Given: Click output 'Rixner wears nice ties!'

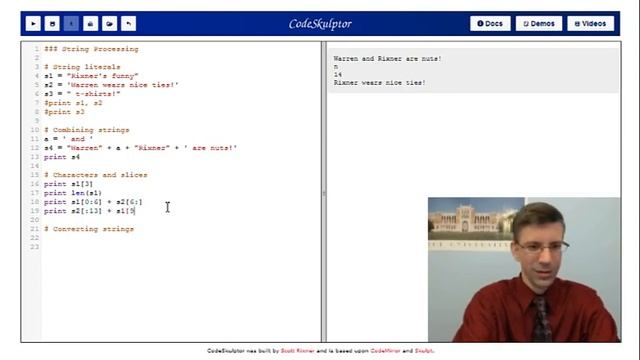Looking at the screenshot, I should pyautogui.click(x=380, y=82).
